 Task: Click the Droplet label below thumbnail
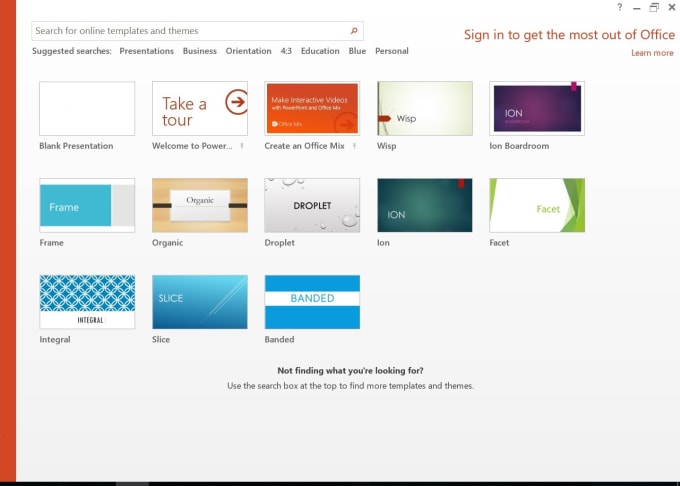280,243
